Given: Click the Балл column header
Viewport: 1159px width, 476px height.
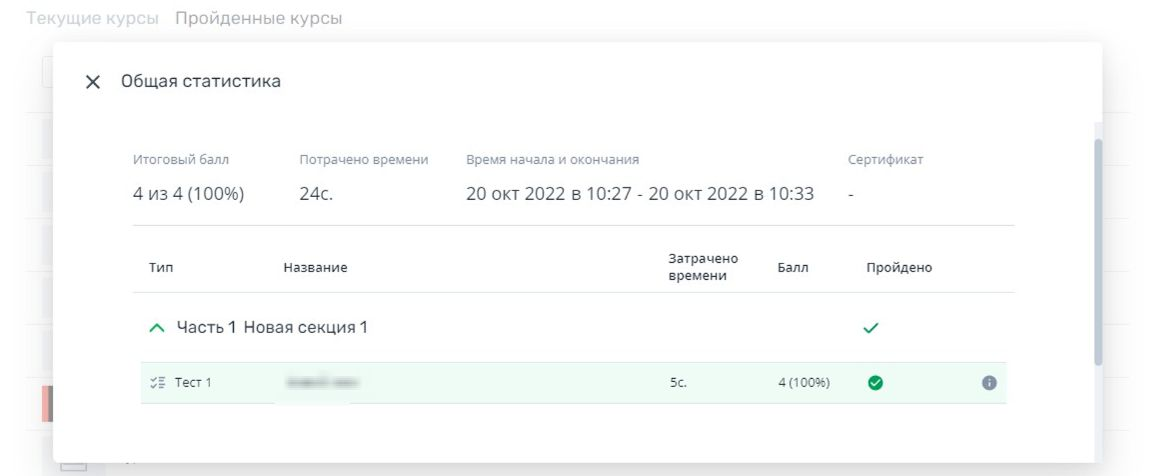Looking at the screenshot, I should [792, 268].
